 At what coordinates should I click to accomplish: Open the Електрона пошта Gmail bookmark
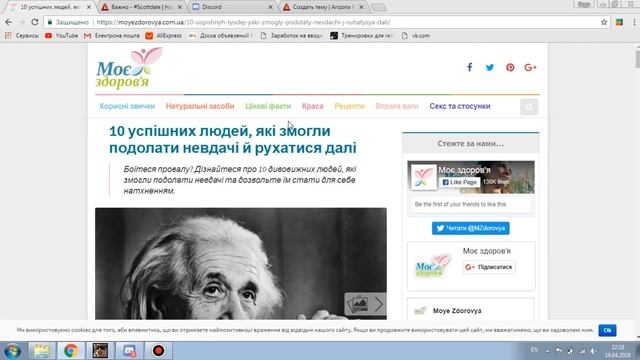pyautogui.click(x=111, y=36)
